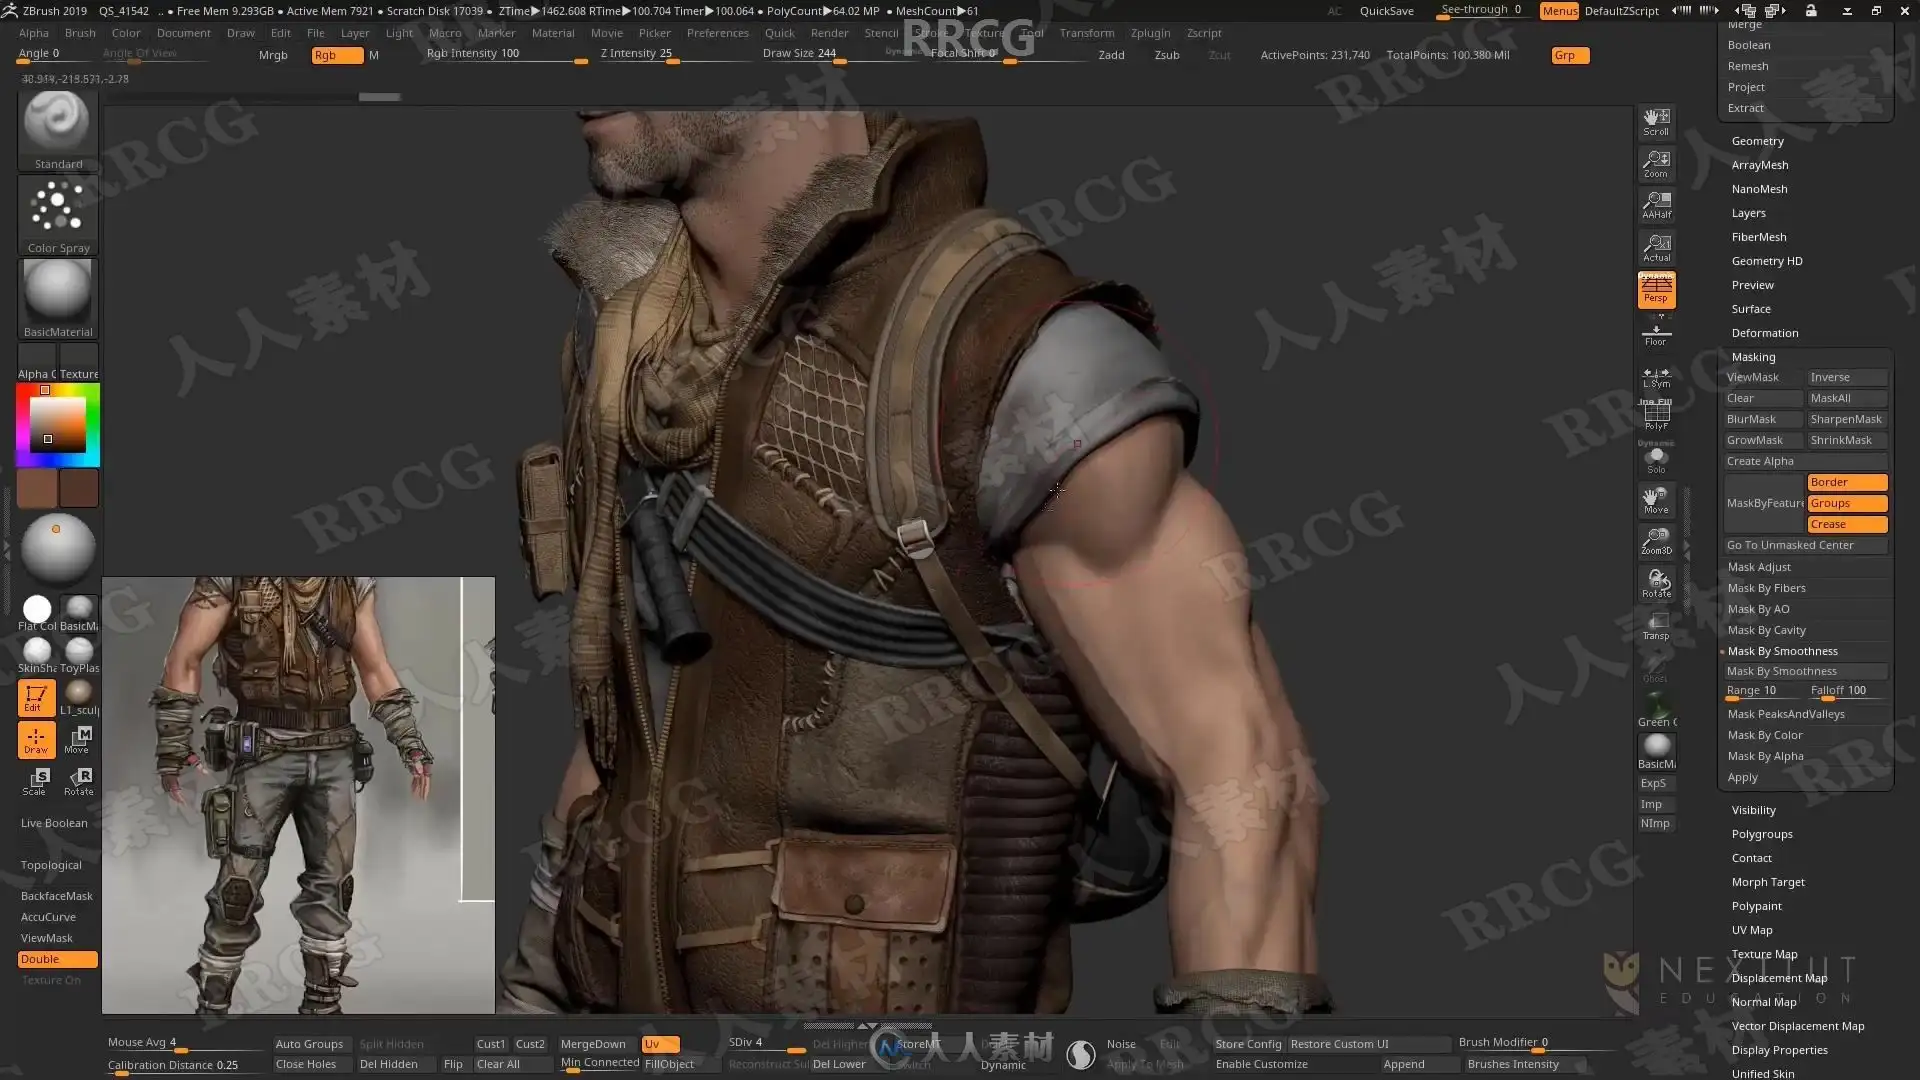1920x1080 pixels.
Task: Enable the Transp transparency icon
Action: tap(1656, 626)
